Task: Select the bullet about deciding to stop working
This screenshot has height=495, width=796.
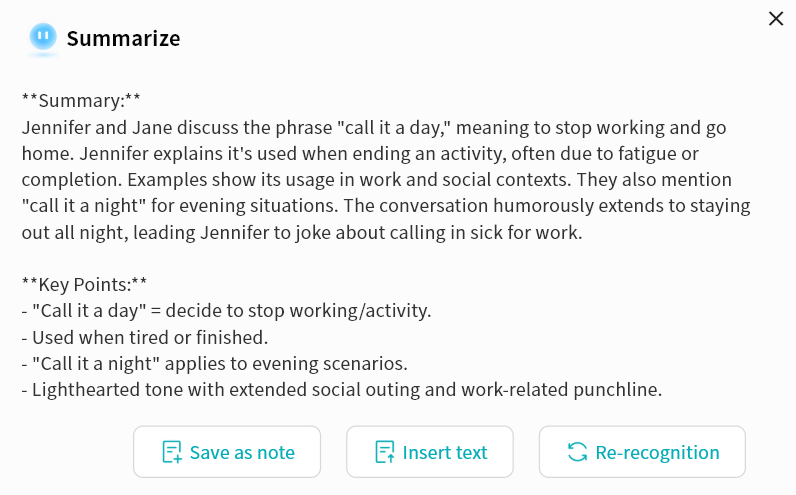Action: 226,310
